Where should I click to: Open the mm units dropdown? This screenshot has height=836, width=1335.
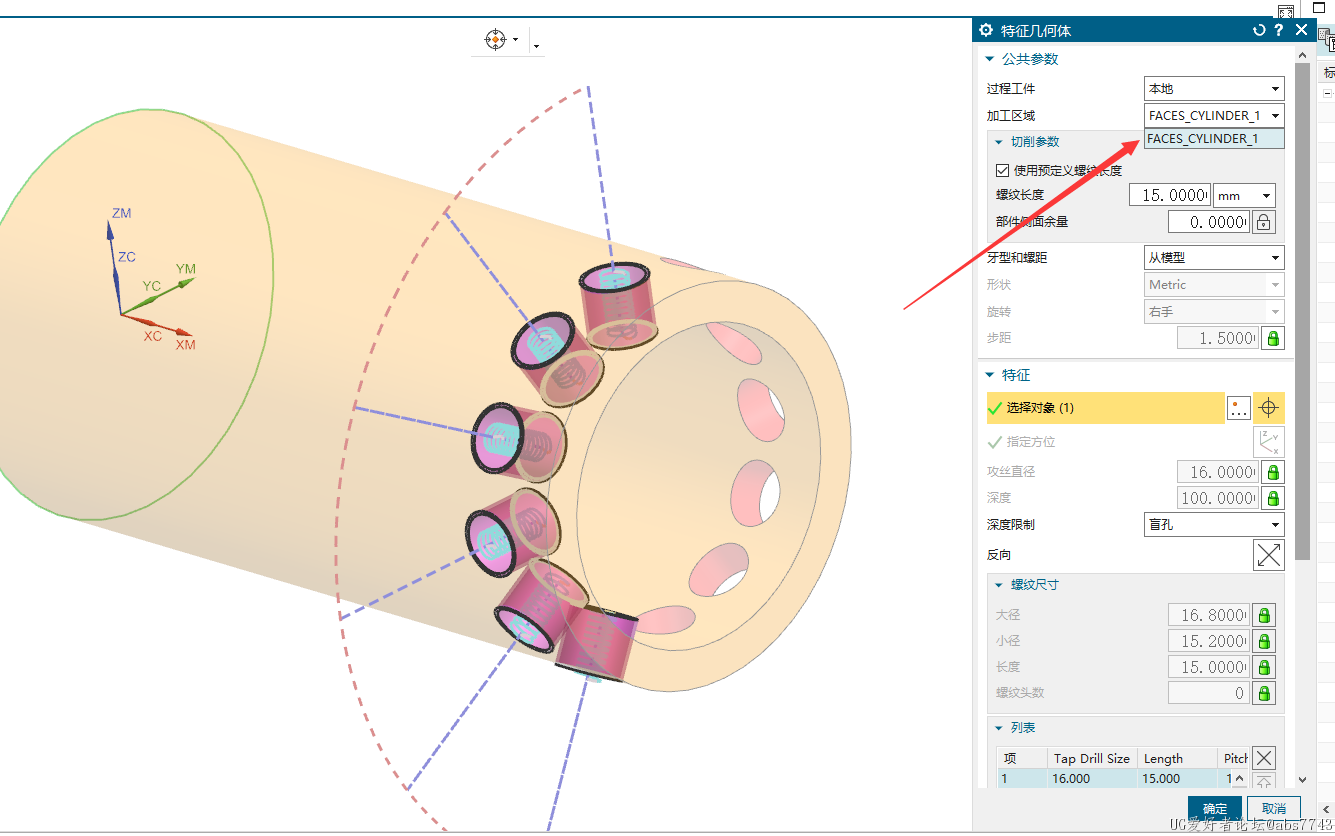coord(1244,196)
